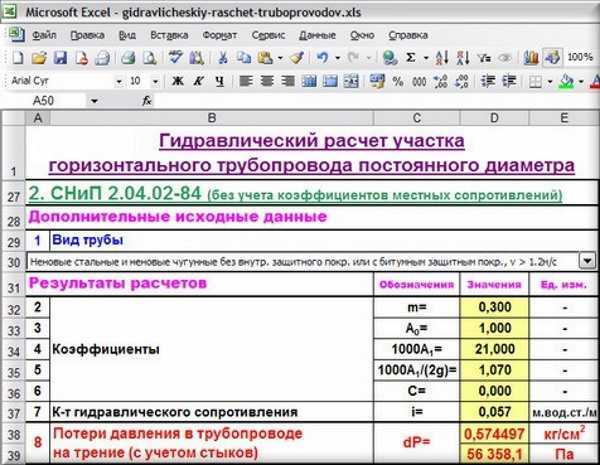Open the Справка menu
Image resolution: width=600 pixels, height=465 pixels.
coord(408,35)
